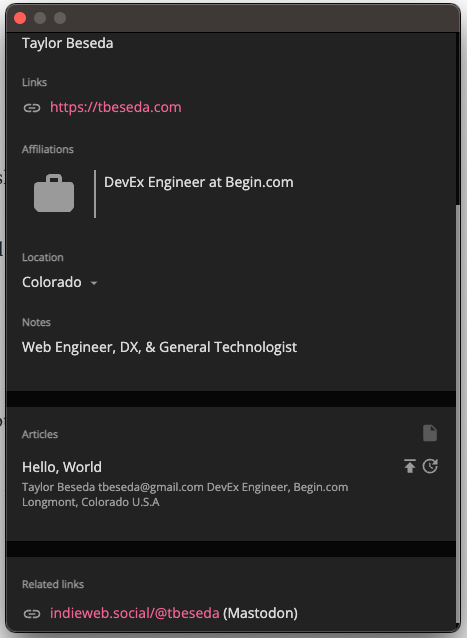
Task: Click the briefcase affiliation icon
Action: (x=54, y=193)
